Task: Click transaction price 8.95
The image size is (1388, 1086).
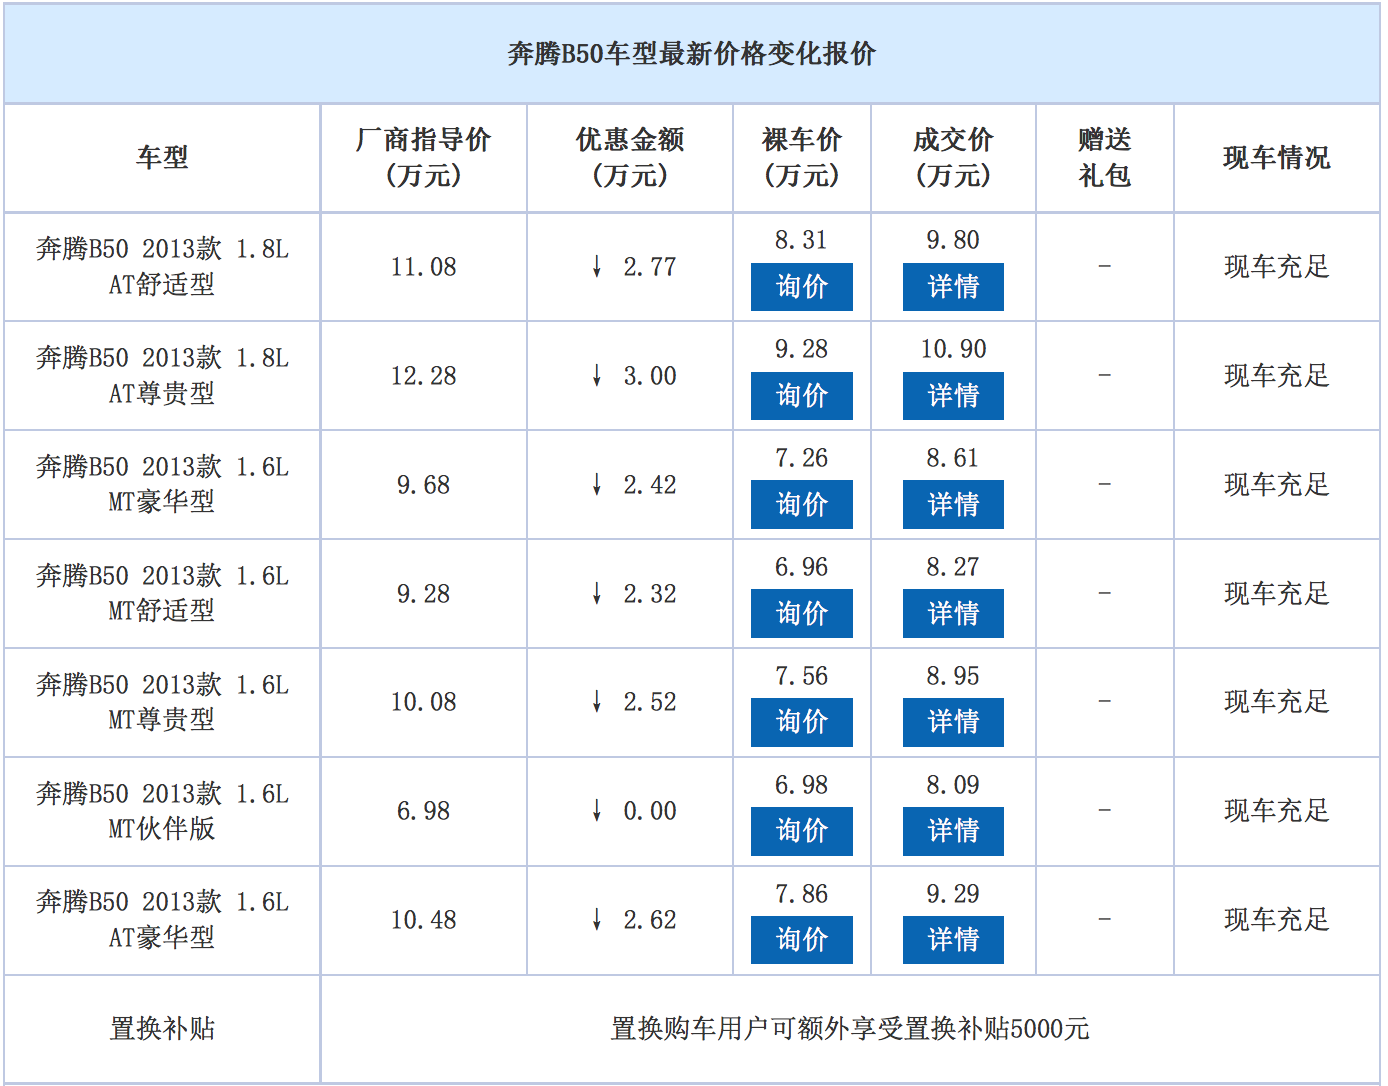Action: pyautogui.click(x=953, y=676)
